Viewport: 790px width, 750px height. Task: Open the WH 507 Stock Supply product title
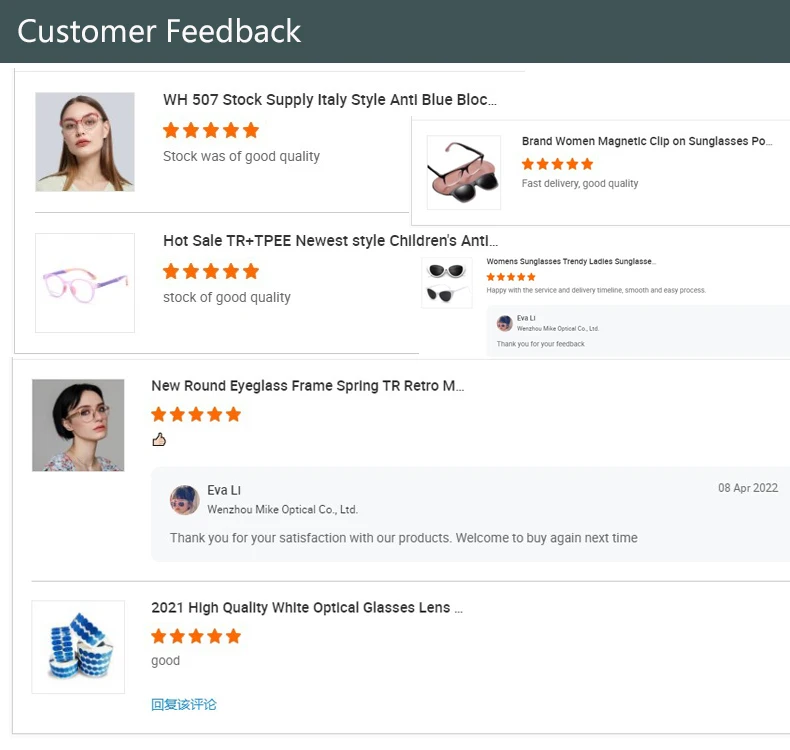(330, 100)
